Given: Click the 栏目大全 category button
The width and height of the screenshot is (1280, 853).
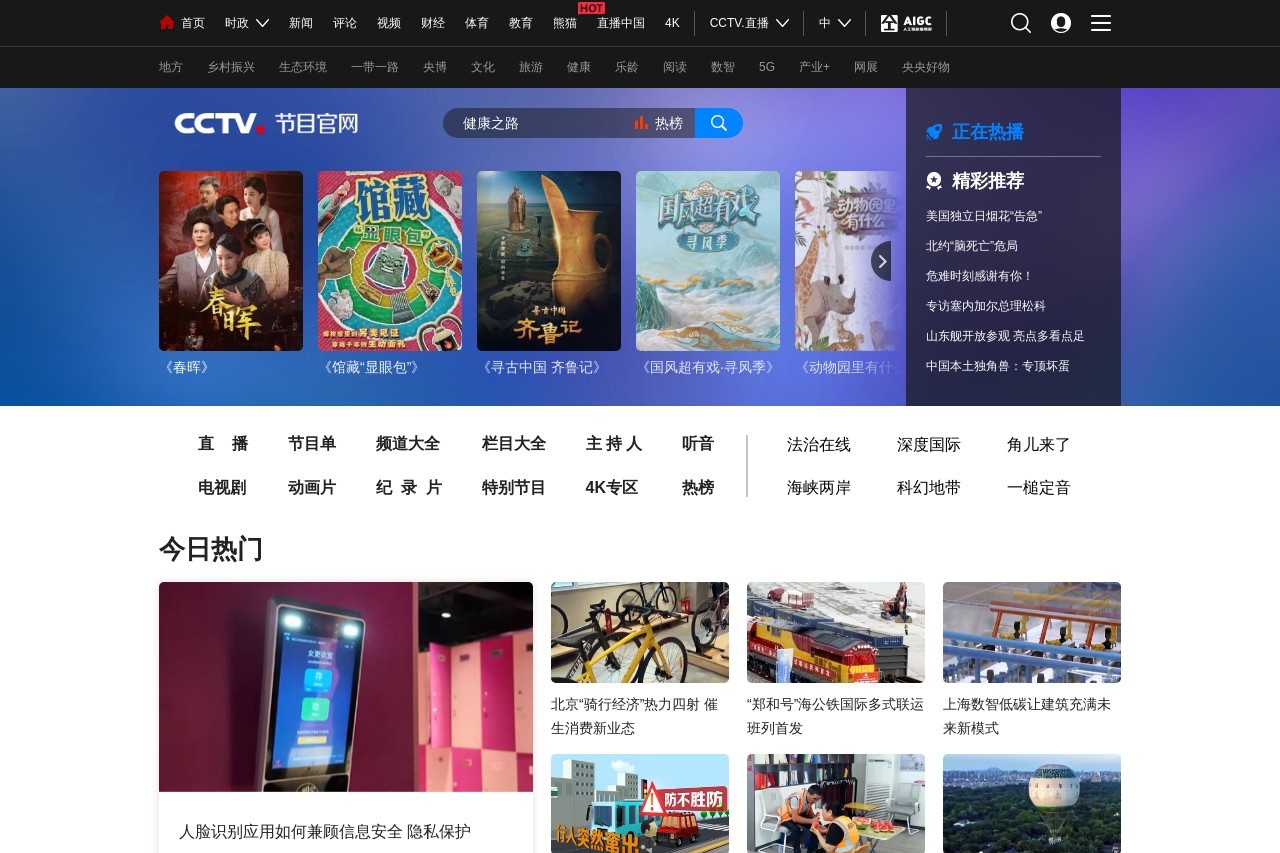Looking at the screenshot, I should (x=514, y=444).
